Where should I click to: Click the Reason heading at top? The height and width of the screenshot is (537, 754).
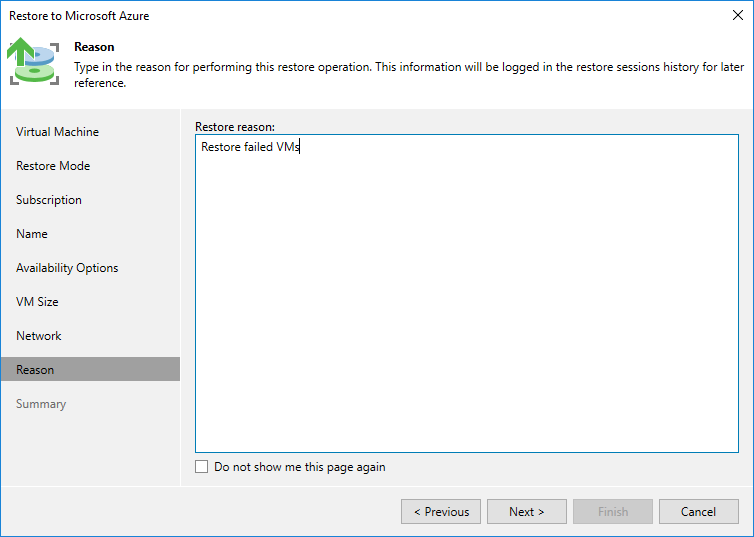[94, 47]
